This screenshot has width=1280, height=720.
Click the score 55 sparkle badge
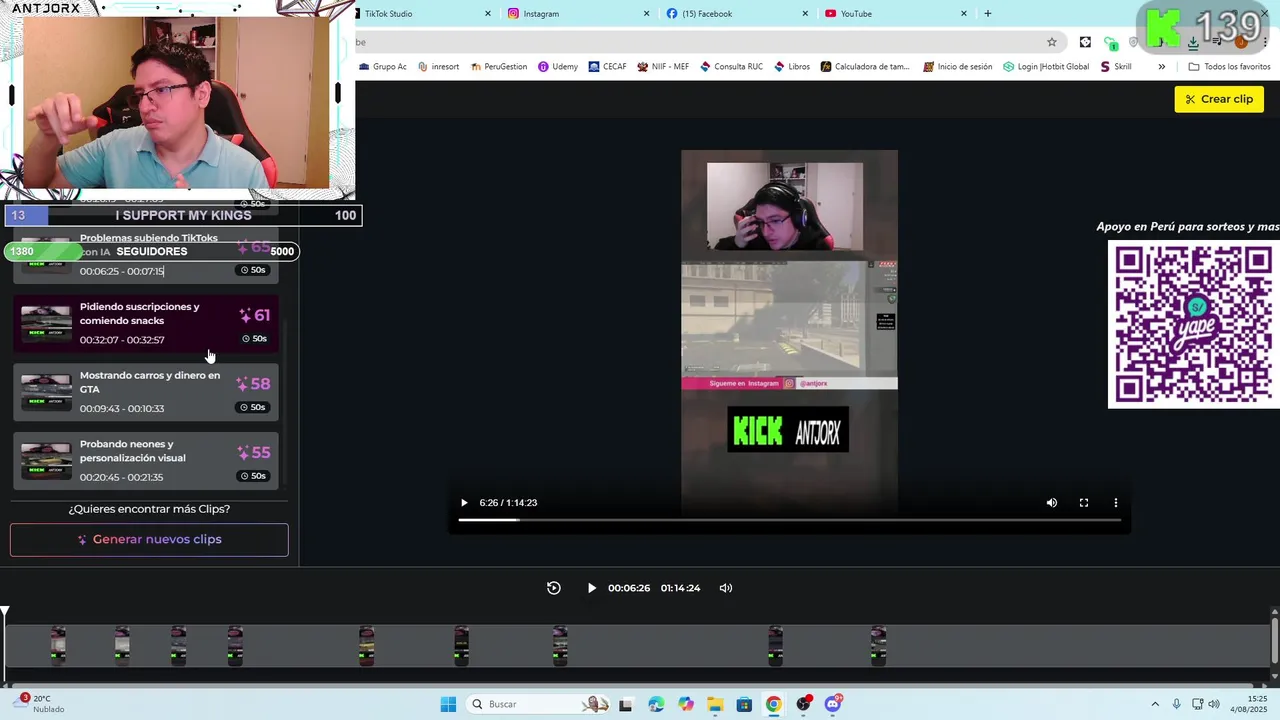coord(254,452)
